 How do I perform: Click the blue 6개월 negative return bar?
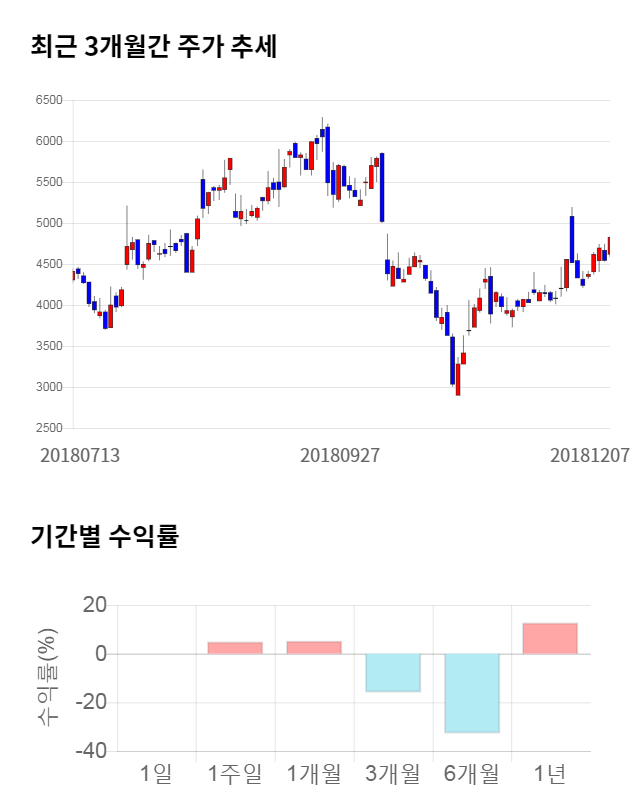tap(471, 693)
